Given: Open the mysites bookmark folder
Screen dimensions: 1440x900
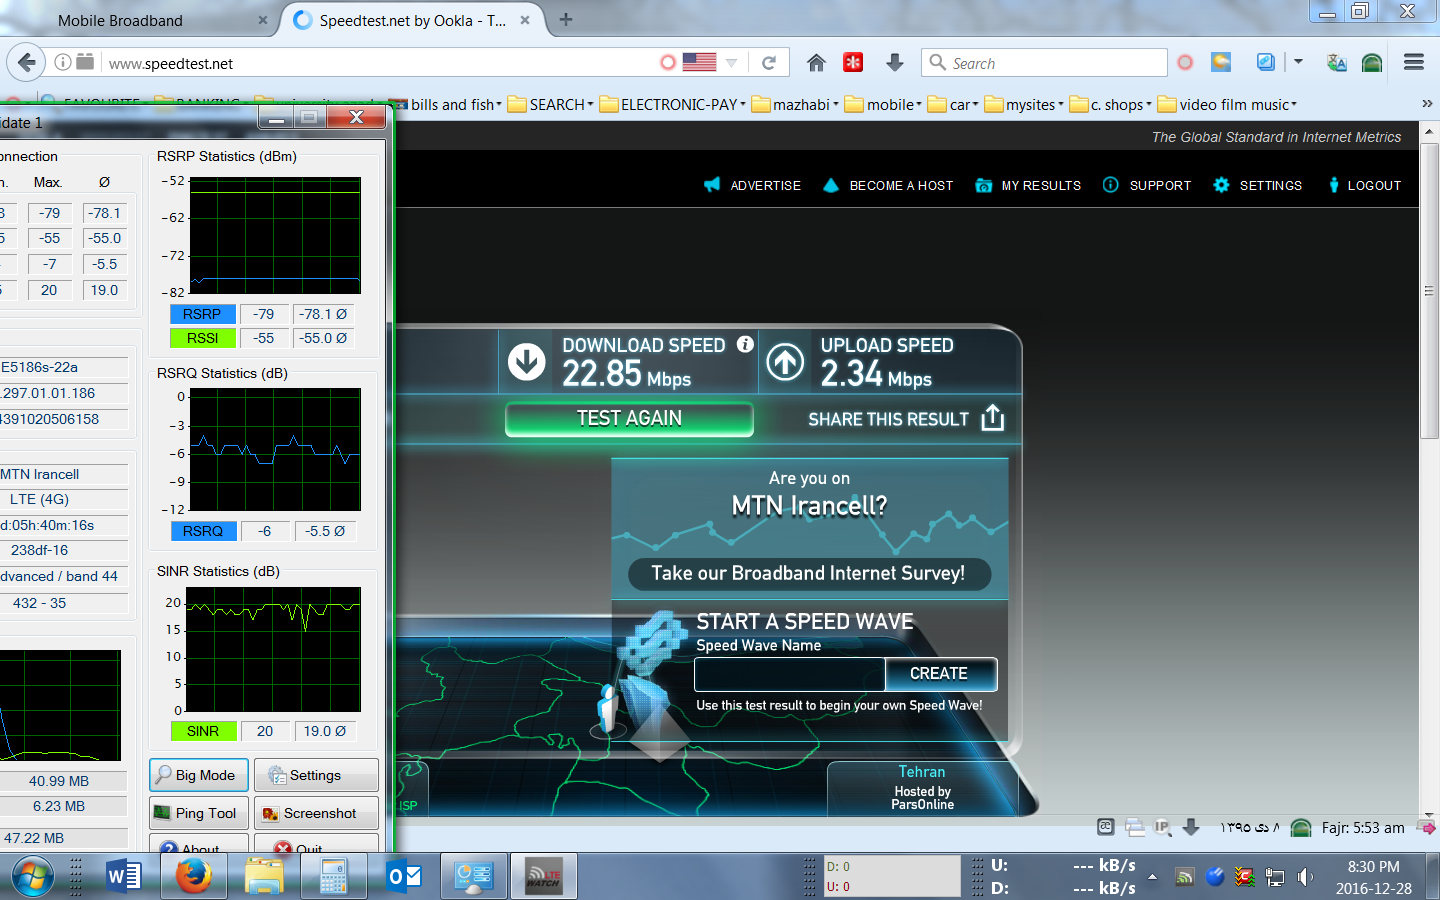Looking at the screenshot, I should [1024, 104].
